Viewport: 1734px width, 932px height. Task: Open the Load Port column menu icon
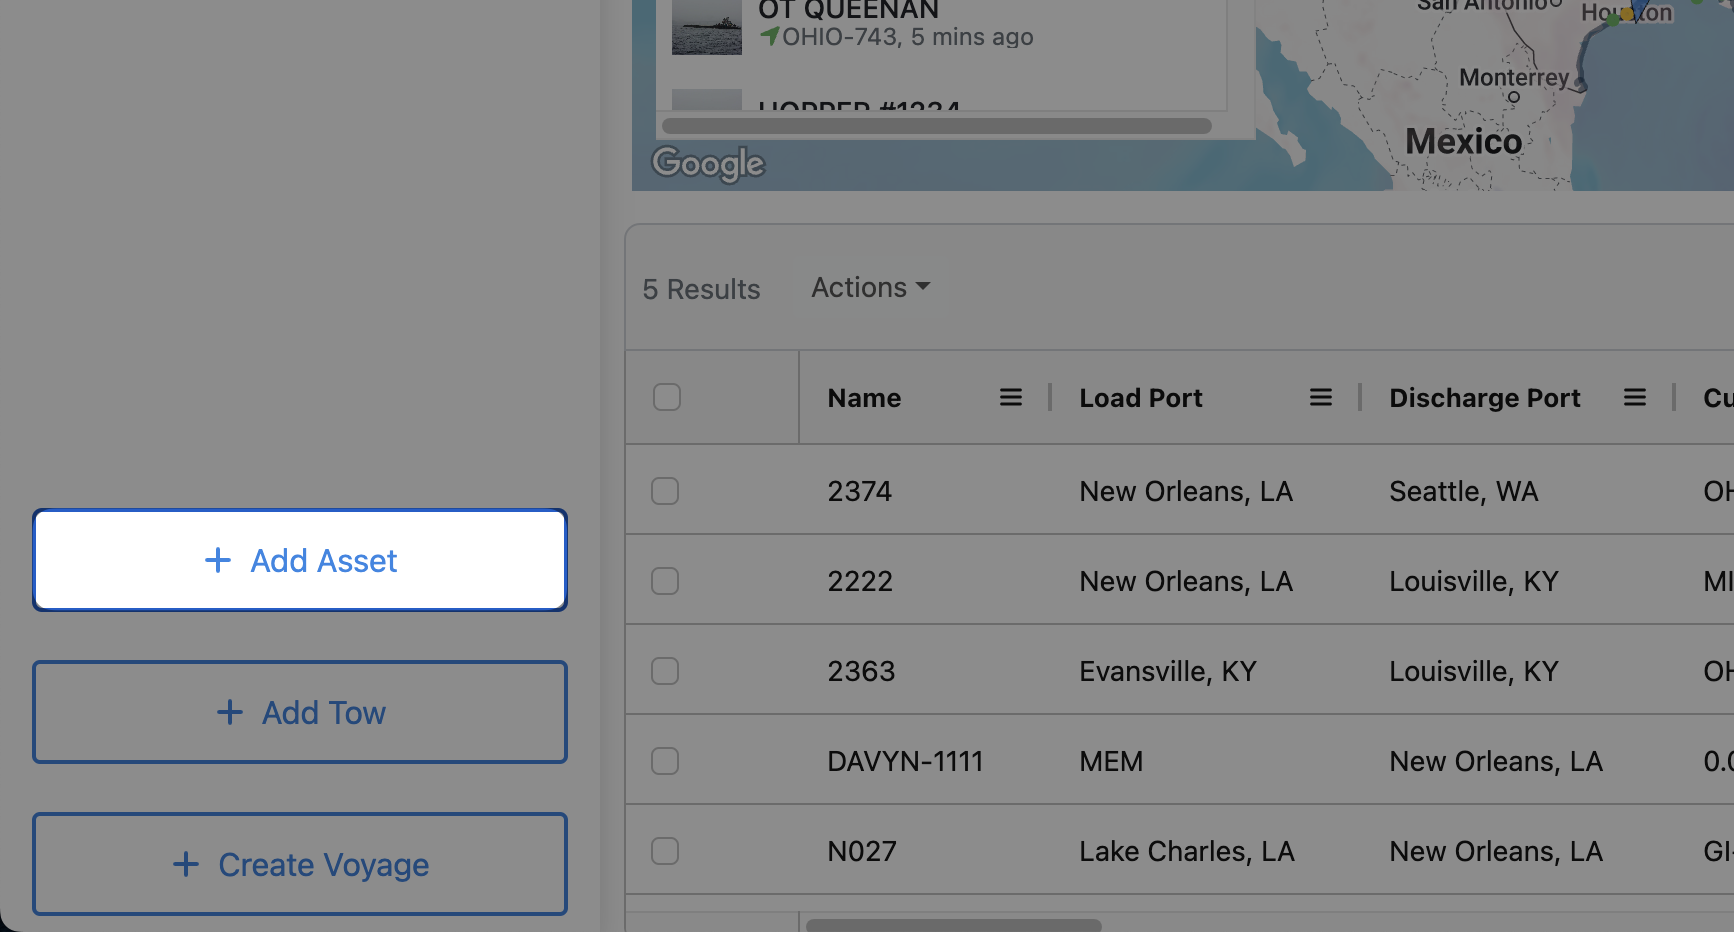click(1321, 398)
